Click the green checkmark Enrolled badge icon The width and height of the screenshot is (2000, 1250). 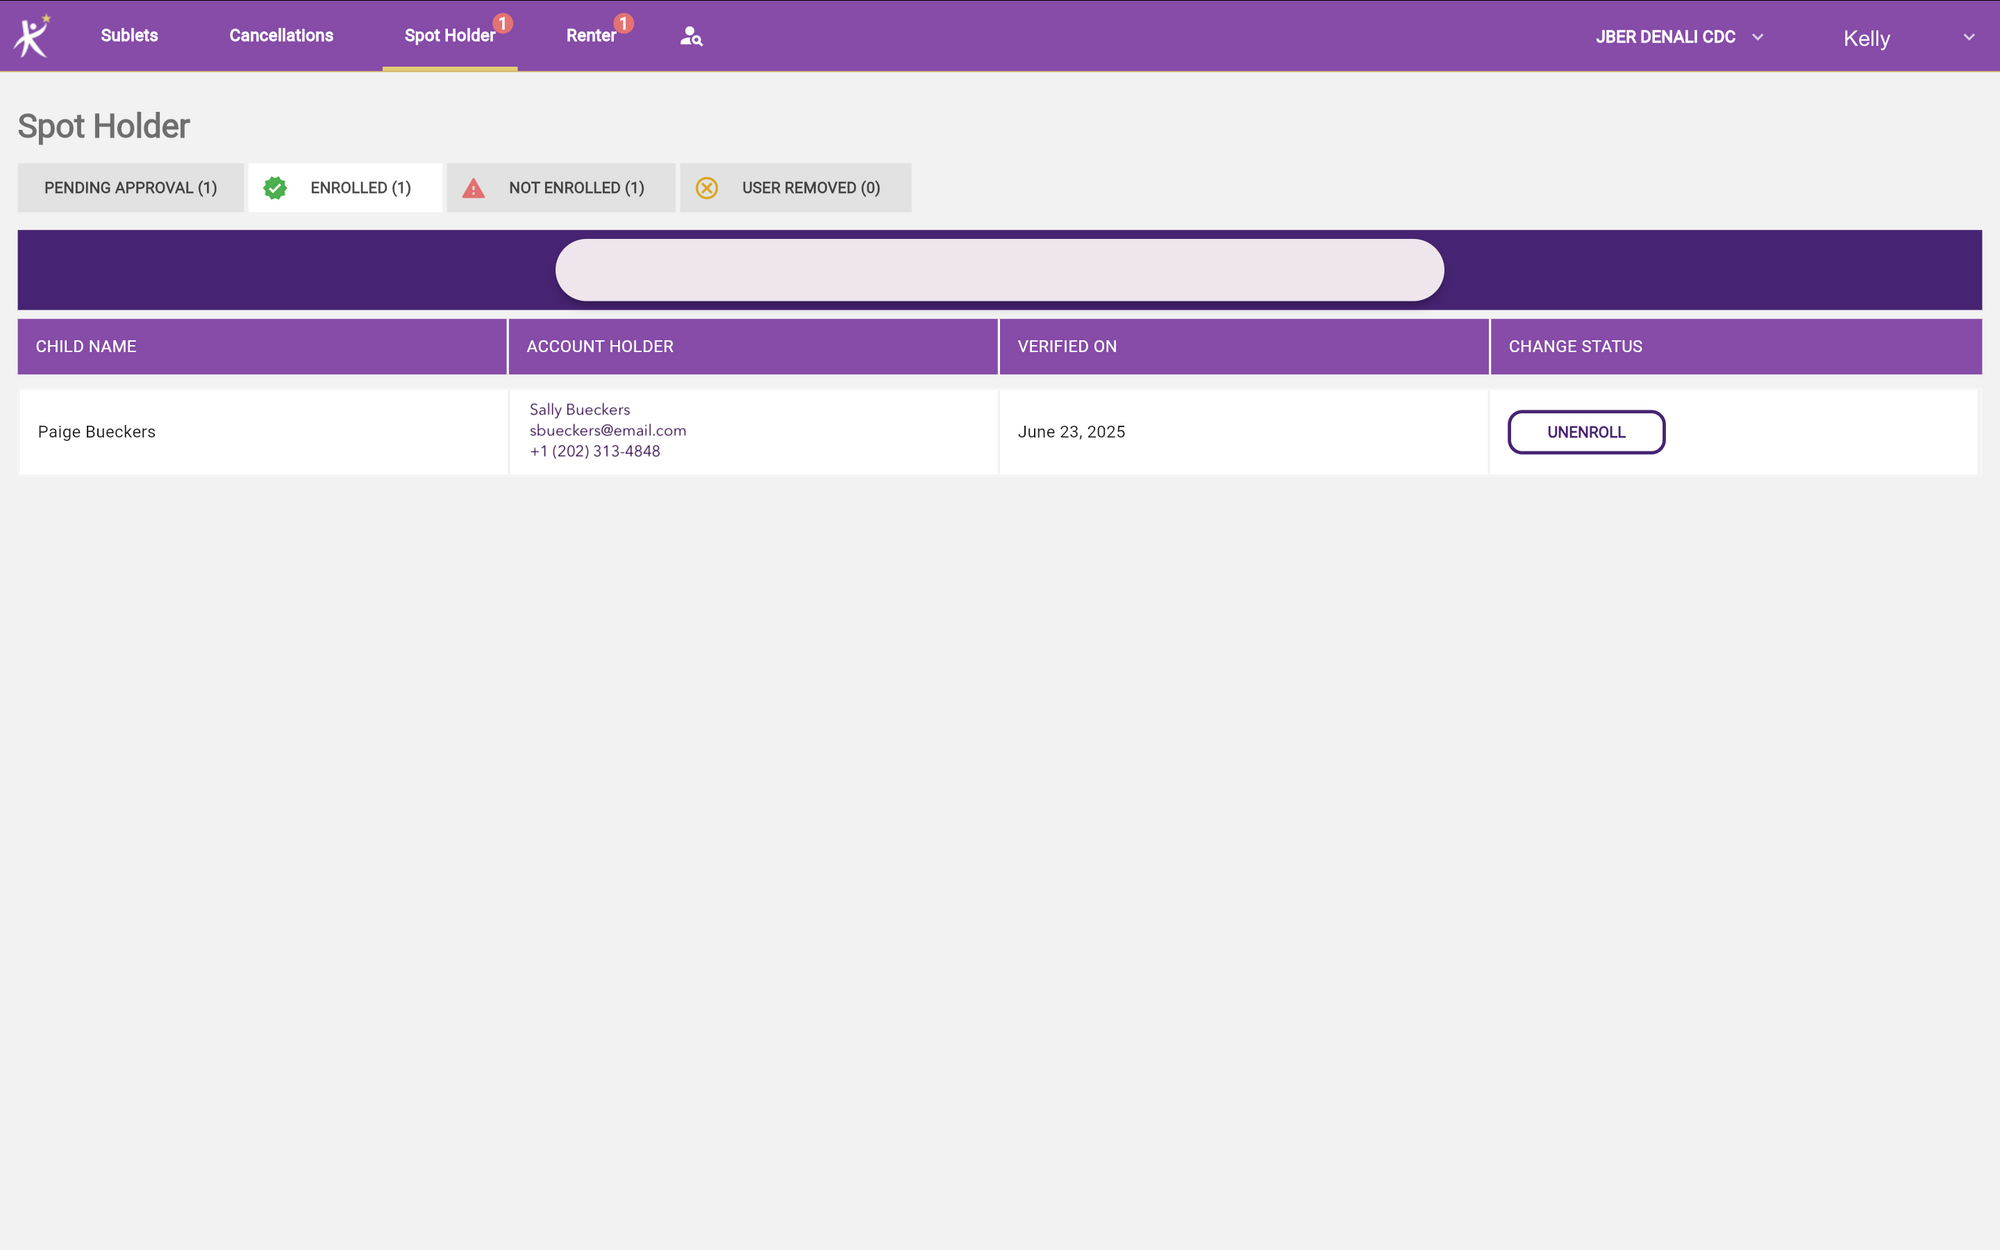tap(275, 188)
